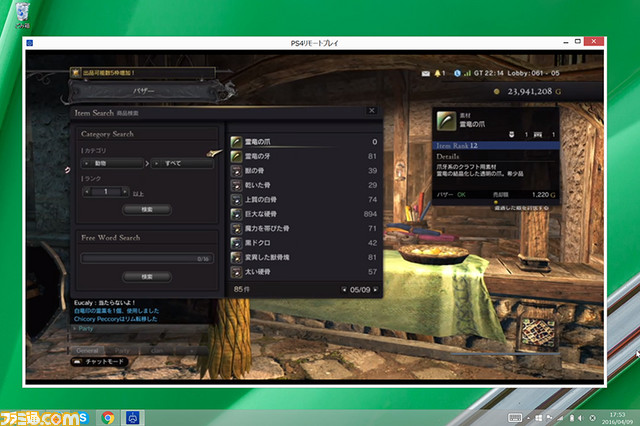Click the gold total 23,941,208 G
640x426 pixels.
pos(534,92)
